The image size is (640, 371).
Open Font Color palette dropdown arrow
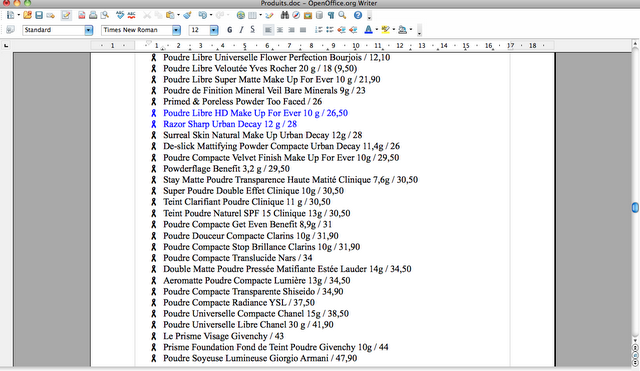376,30
